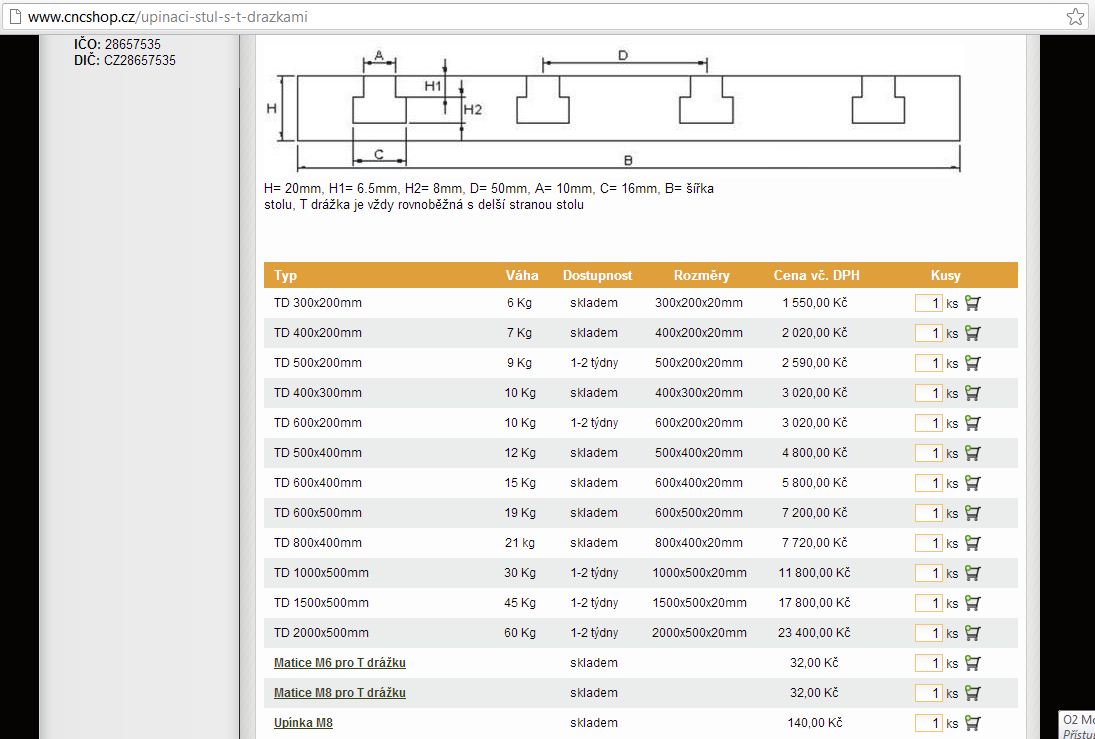1095x739 pixels.
Task: Click quantity field for Matice M8
Action: tap(929, 693)
